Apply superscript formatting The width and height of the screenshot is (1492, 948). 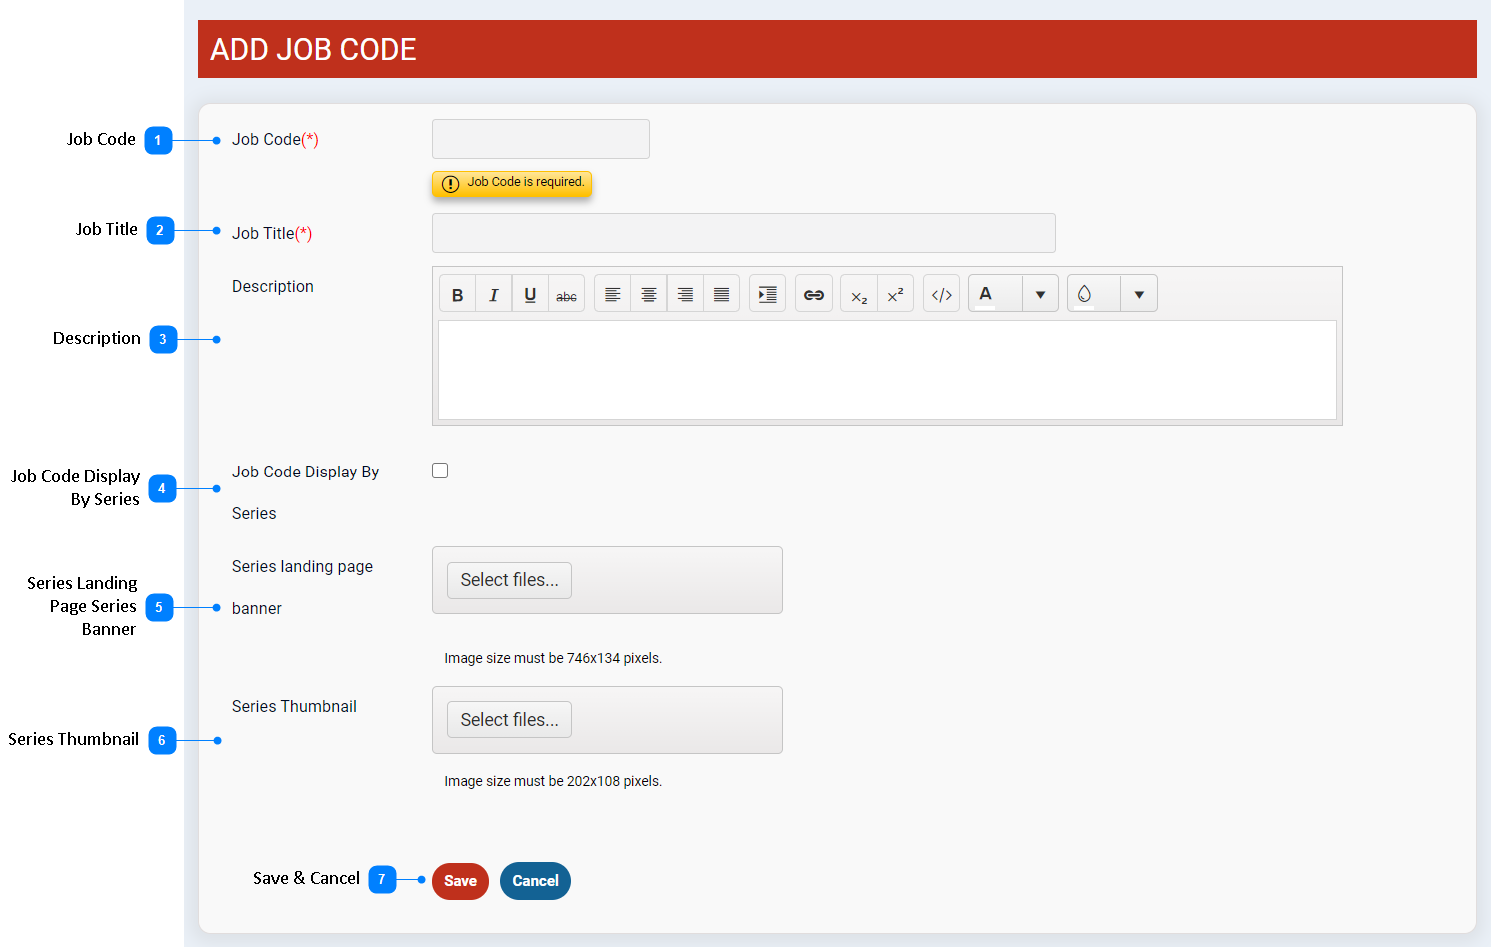click(x=895, y=294)
